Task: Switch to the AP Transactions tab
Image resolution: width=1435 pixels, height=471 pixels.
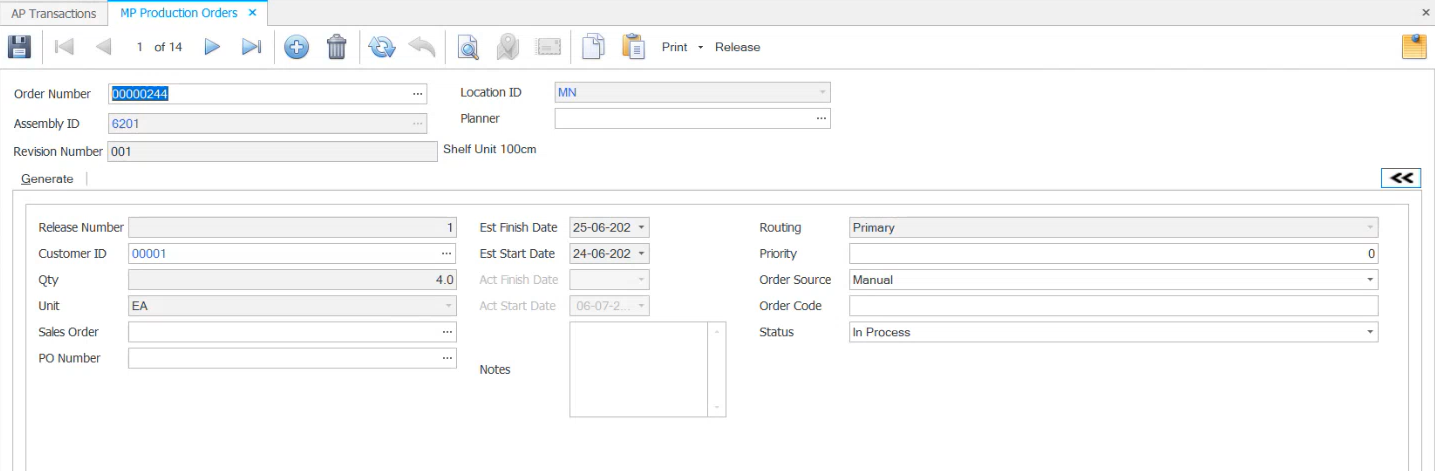Action: point(54,13)
